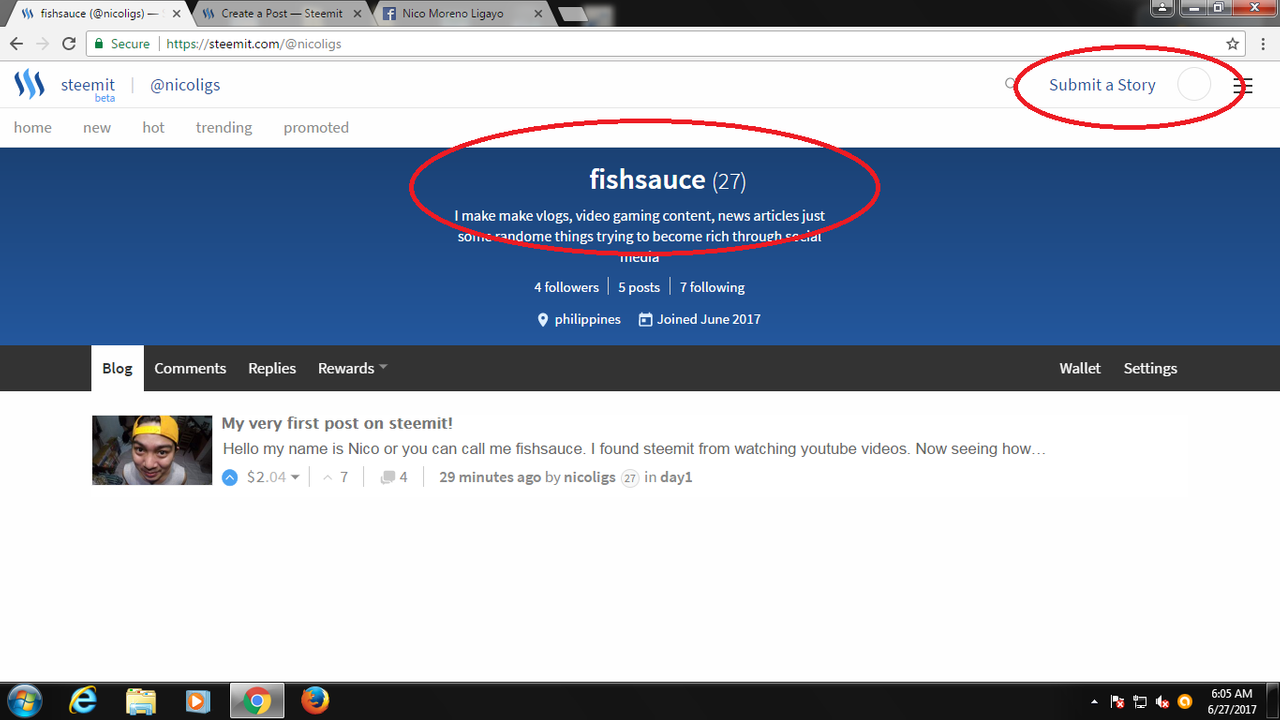Click Submit a Story
The image size is (1280, 720).
point(1102,85)
